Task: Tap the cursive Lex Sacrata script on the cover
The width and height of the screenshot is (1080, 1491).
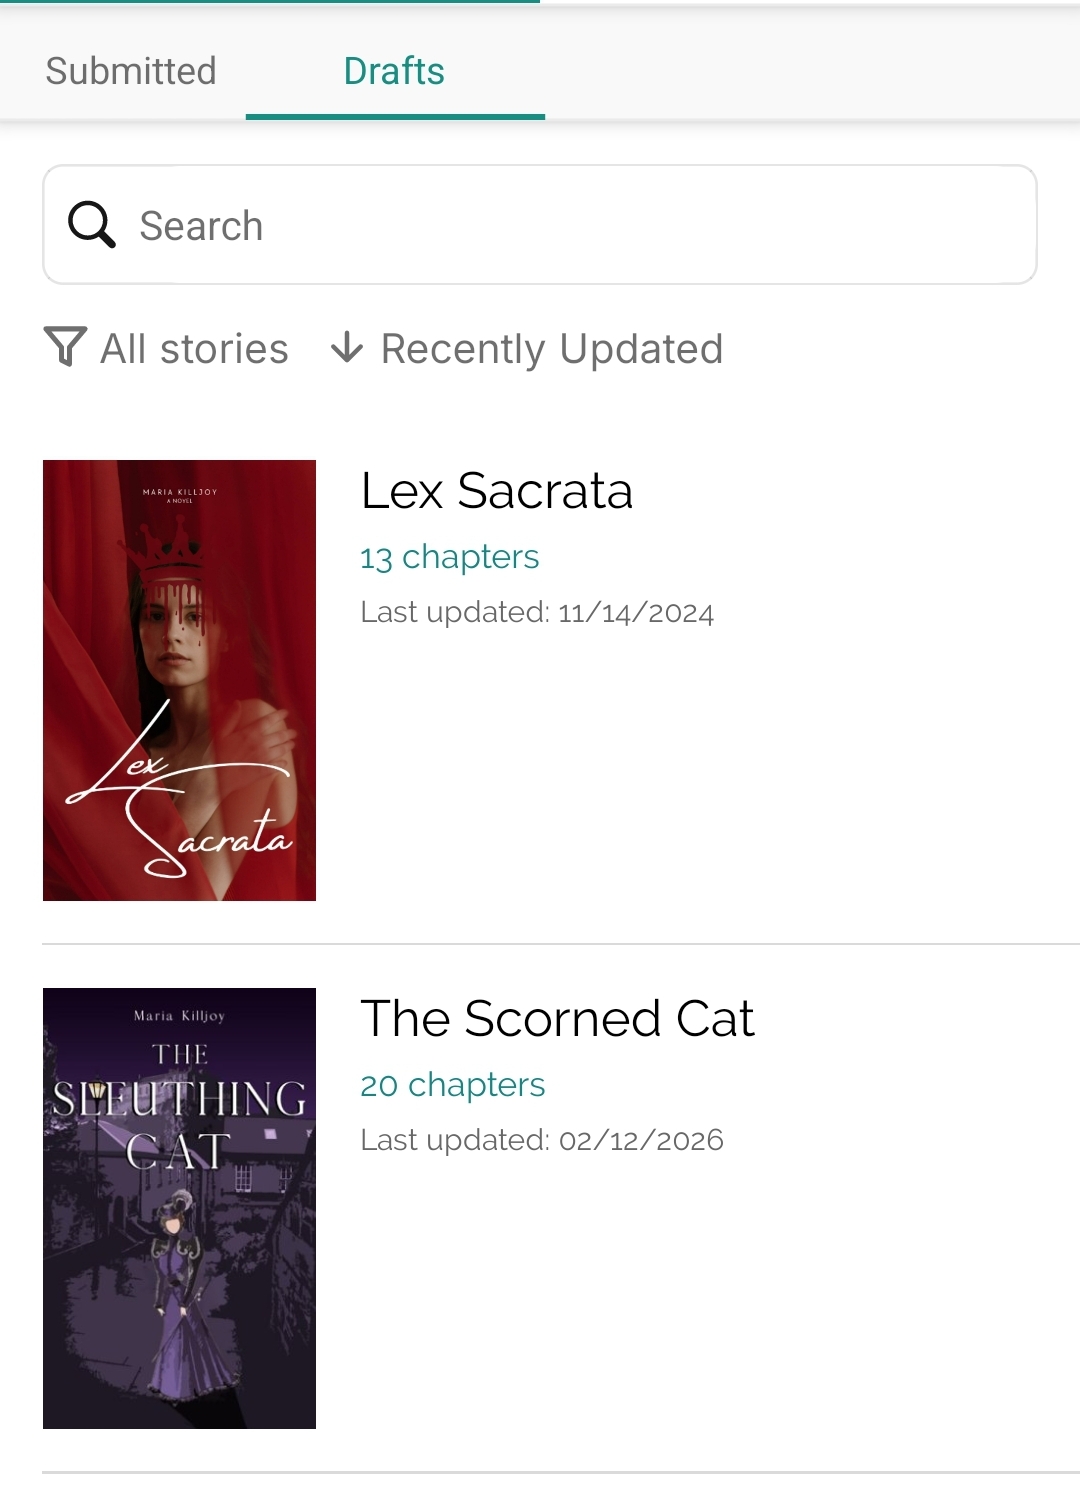Action: [x=180, y=800]
